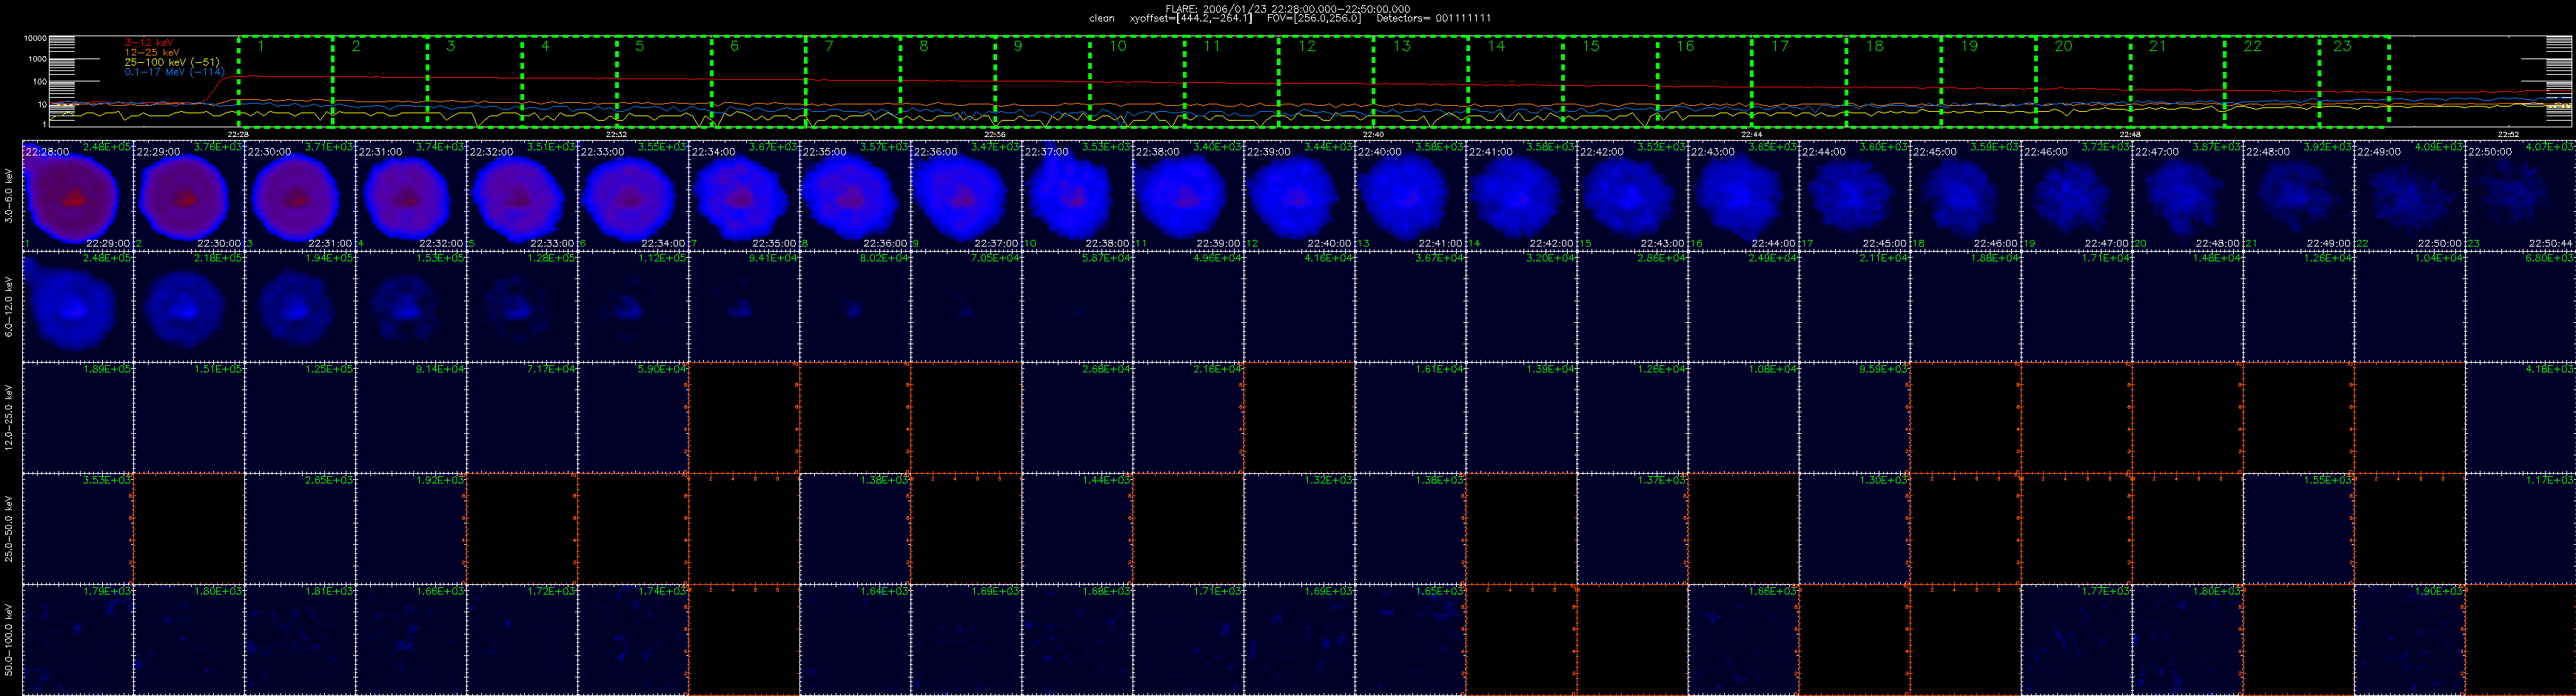The height and width of the screenshot is (696, 2576).
Task: Click the 22:28 tick label on time axis
Action: [x=238, y=134]
